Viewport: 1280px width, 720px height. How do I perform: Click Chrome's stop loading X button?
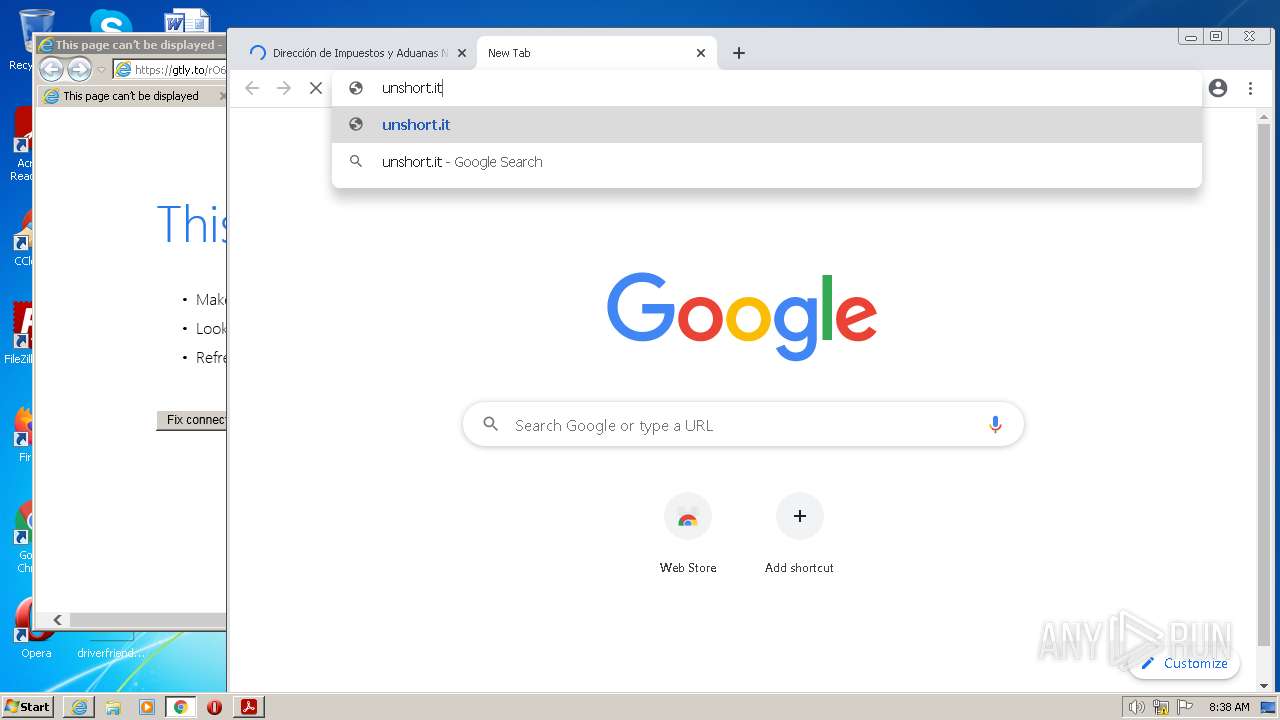click(316, 88)
